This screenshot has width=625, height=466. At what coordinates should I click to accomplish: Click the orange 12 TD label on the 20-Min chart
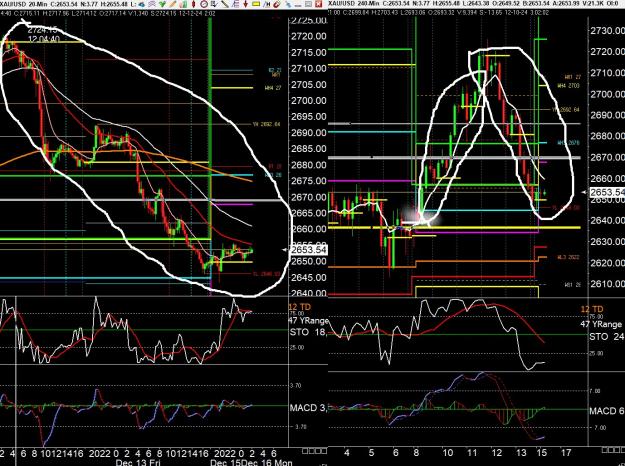point(299,307)
